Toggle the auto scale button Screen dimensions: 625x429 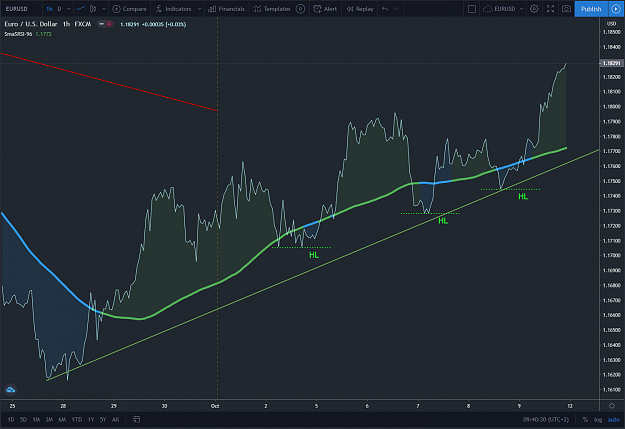(613, 419)
